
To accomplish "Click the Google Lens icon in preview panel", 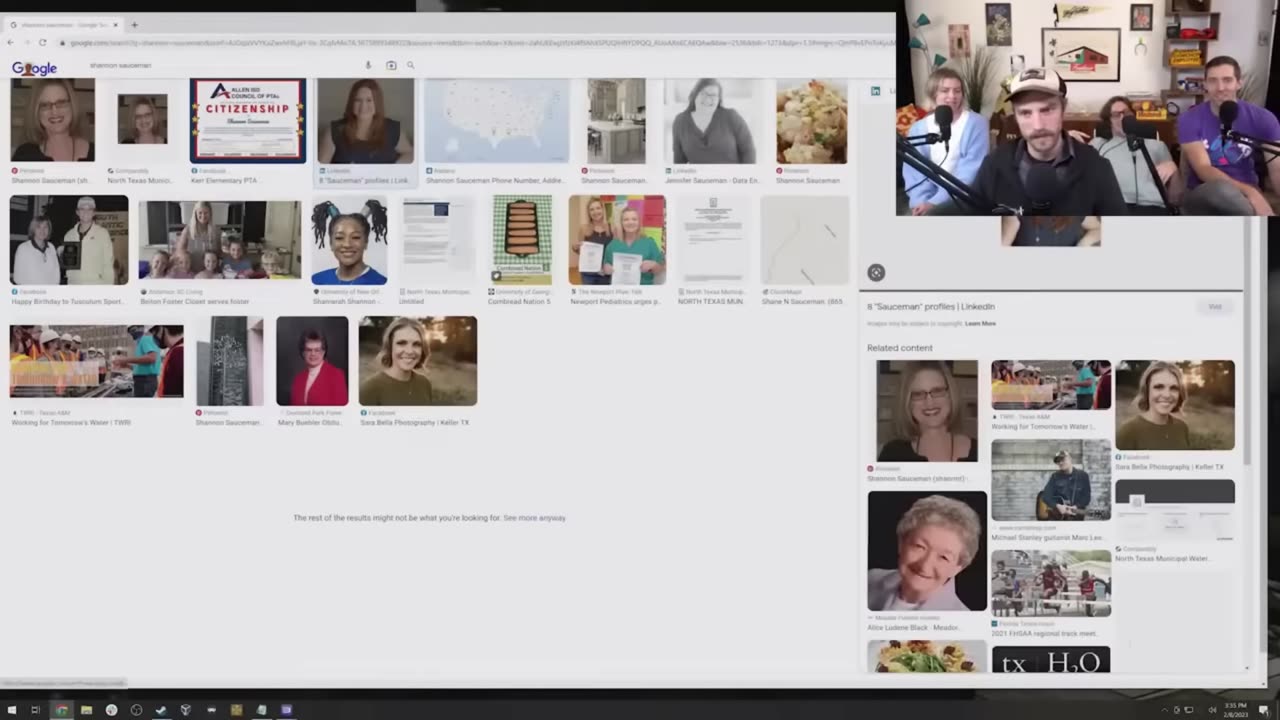I will tap(876, 273).
